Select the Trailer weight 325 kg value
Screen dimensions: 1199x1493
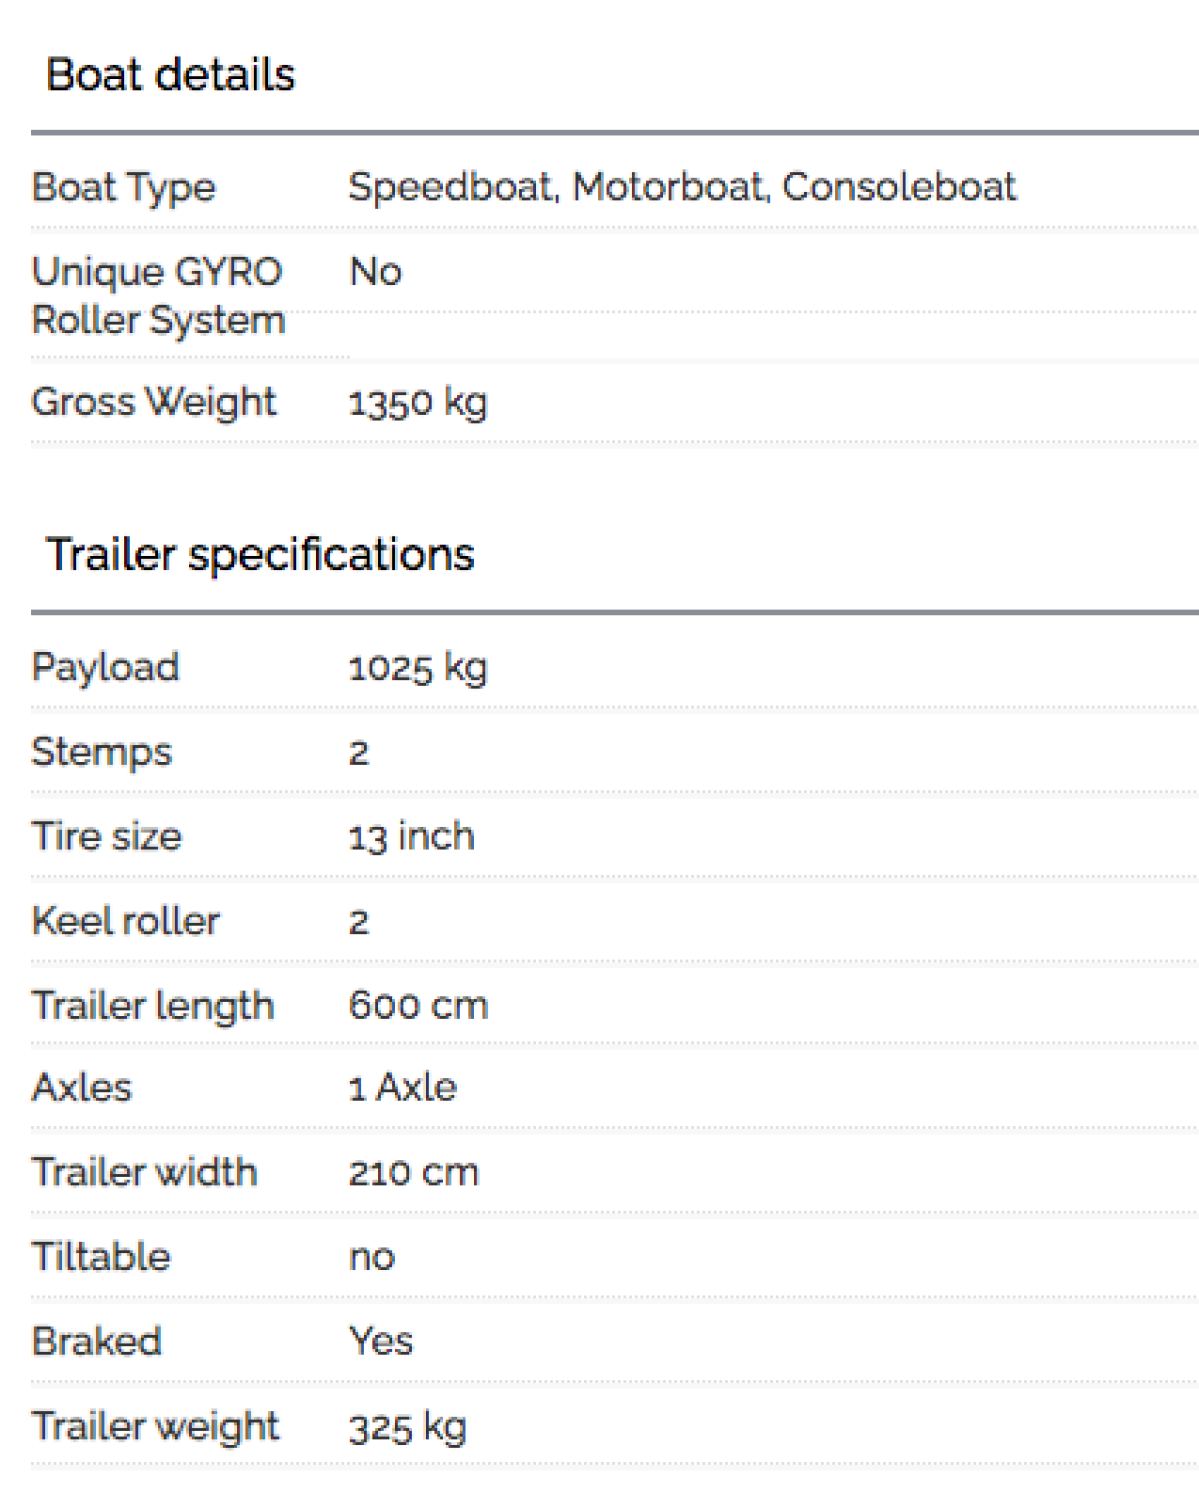407,1428
